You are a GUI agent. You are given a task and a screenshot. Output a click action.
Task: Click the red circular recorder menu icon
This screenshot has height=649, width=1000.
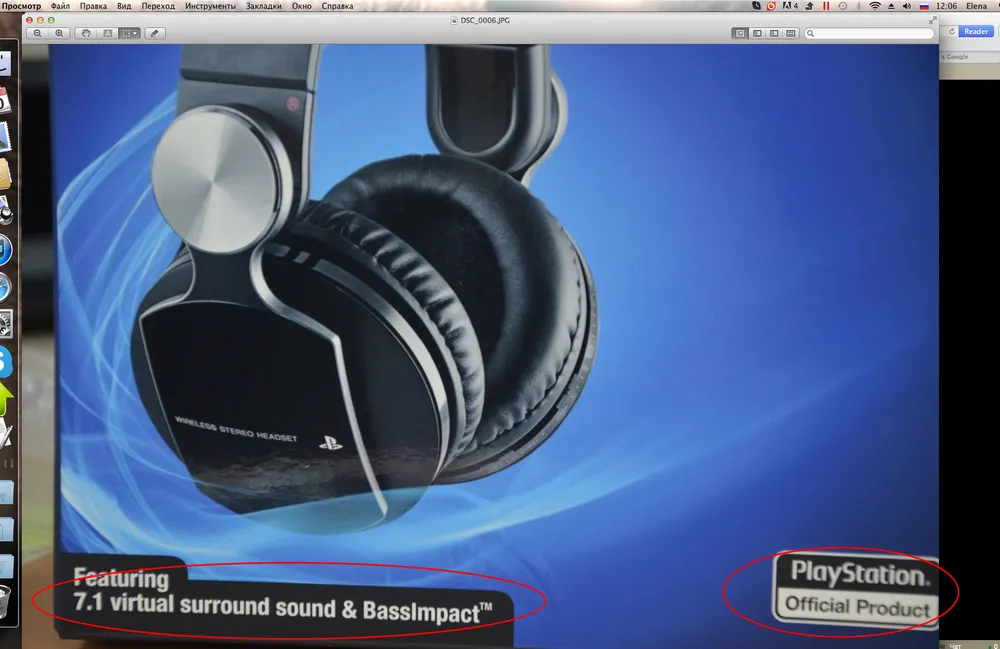pyautogui.click(x=771, y=6)
